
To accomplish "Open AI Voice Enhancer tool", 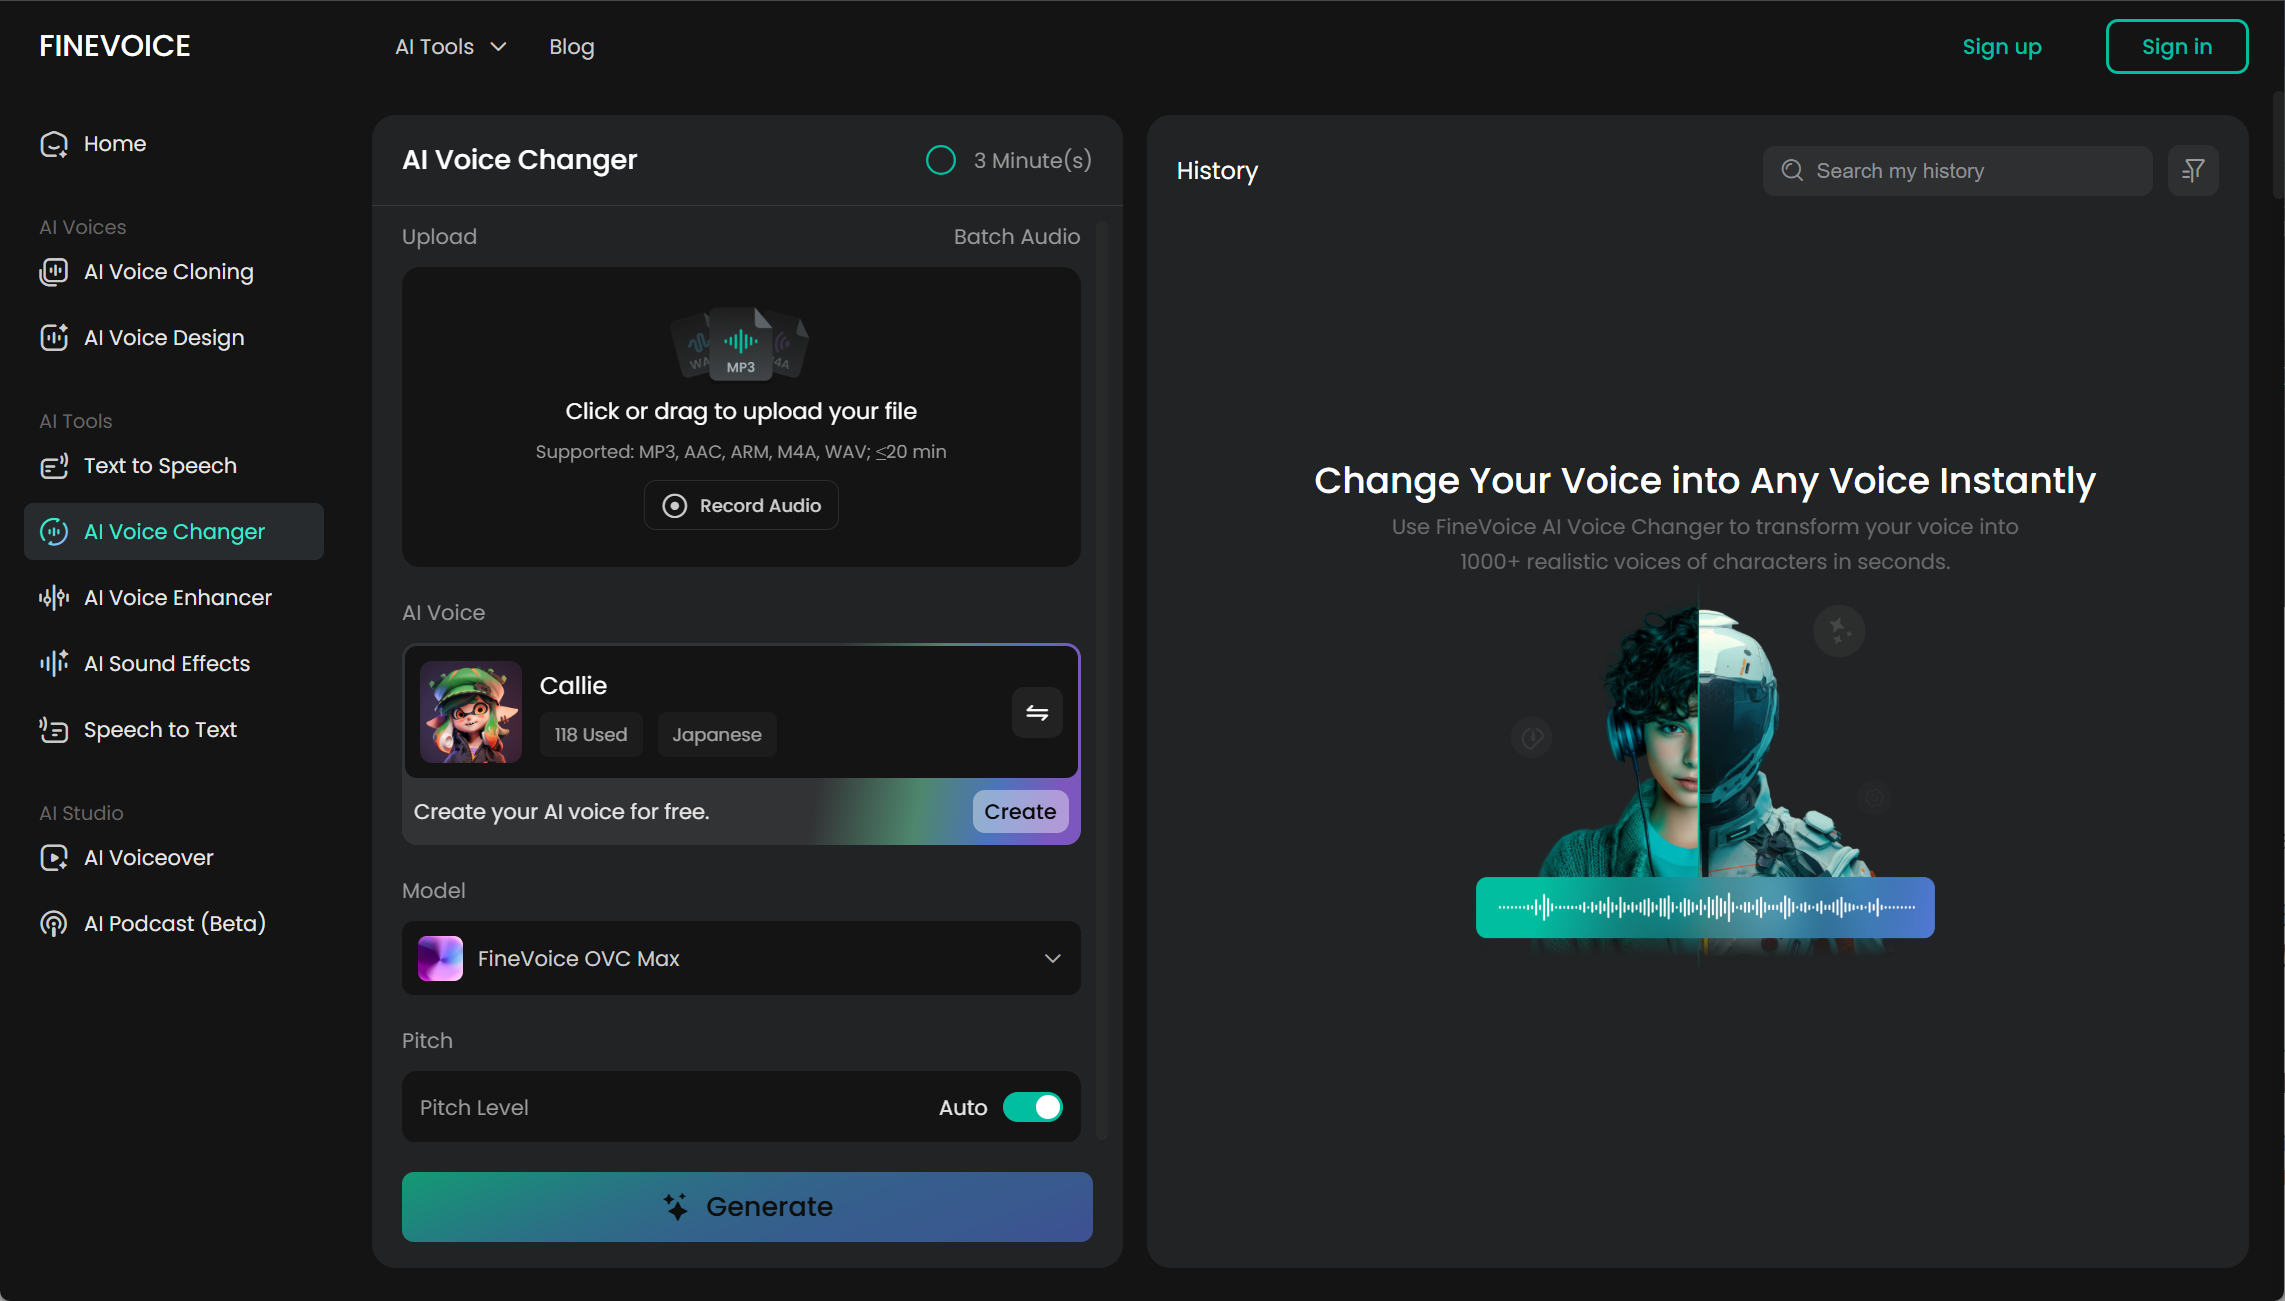I will click(177, 598).
